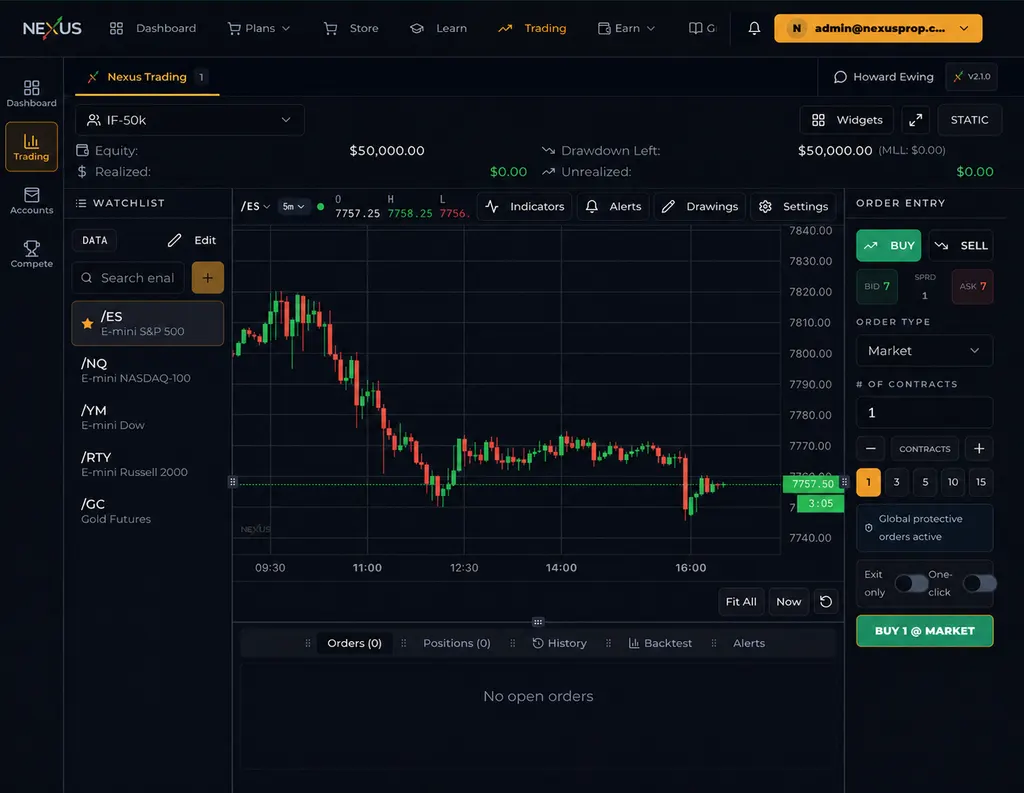Switch to the Nexus Trading tab
The image size is (1024, 793).
pyautogui.click(x=148, y=77)
